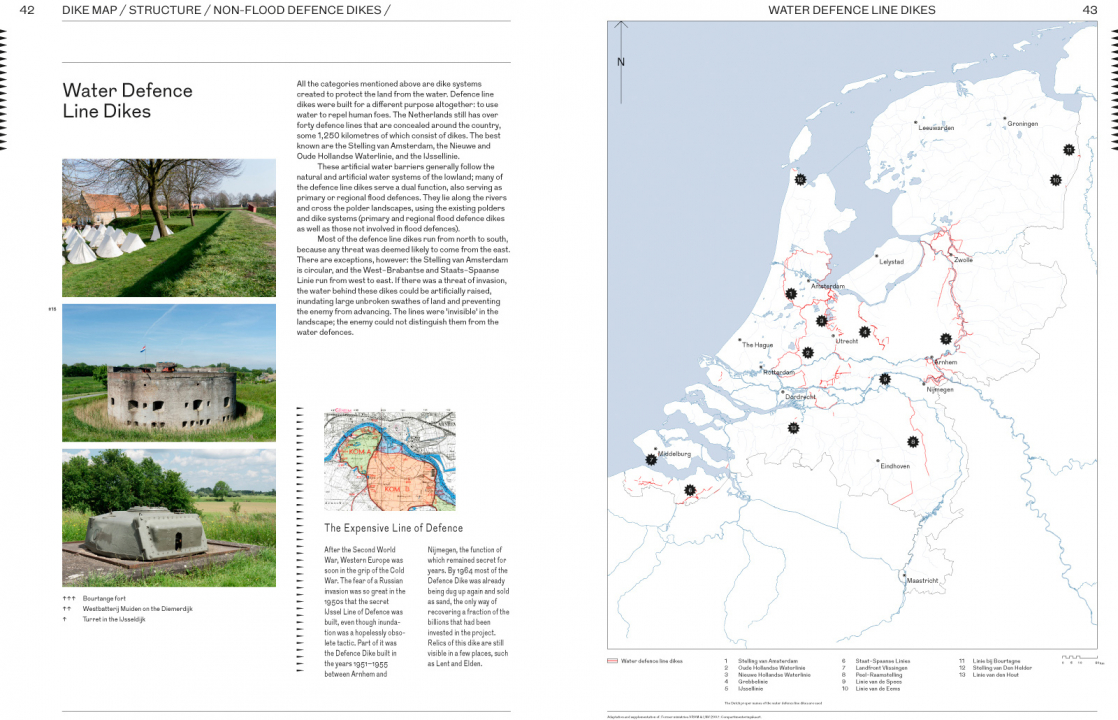1118x720 pixels.
Task: Select marker 4 east of Utrecht
Action: pyautogui.click(x=864, y=332)
